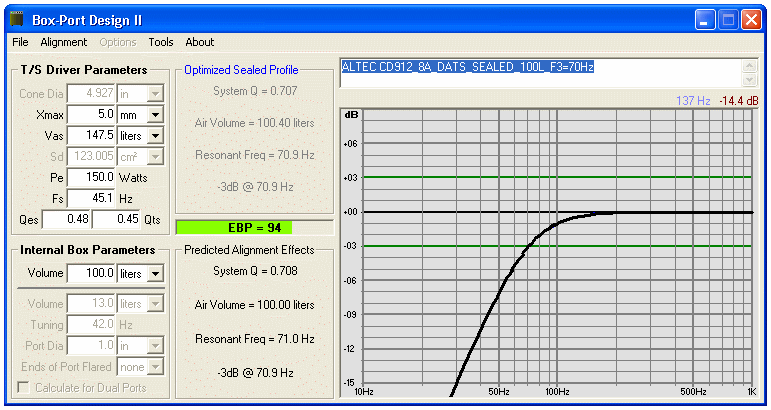Viewport: 771px width, 410px height.
Task: Click optimized Resonant Freq = 70.9 Hz
Action: click(255, 155)
